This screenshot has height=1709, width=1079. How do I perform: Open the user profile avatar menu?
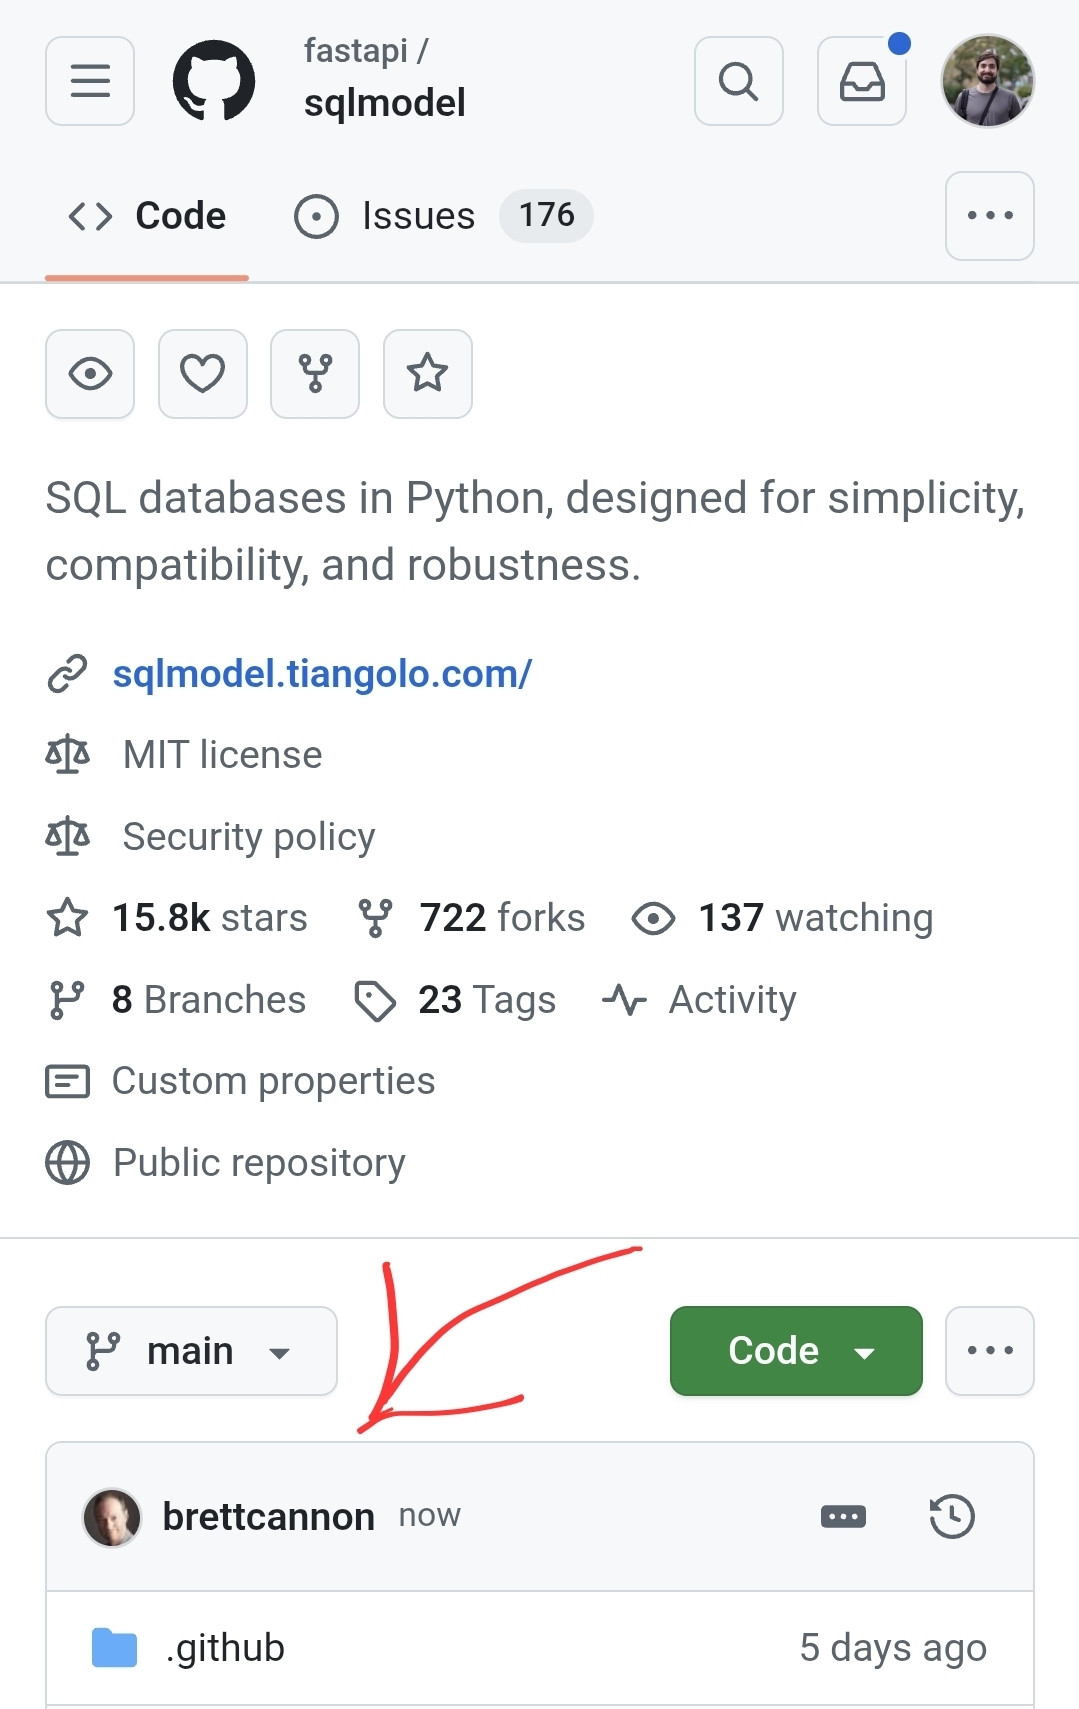(x=988, y=81)
